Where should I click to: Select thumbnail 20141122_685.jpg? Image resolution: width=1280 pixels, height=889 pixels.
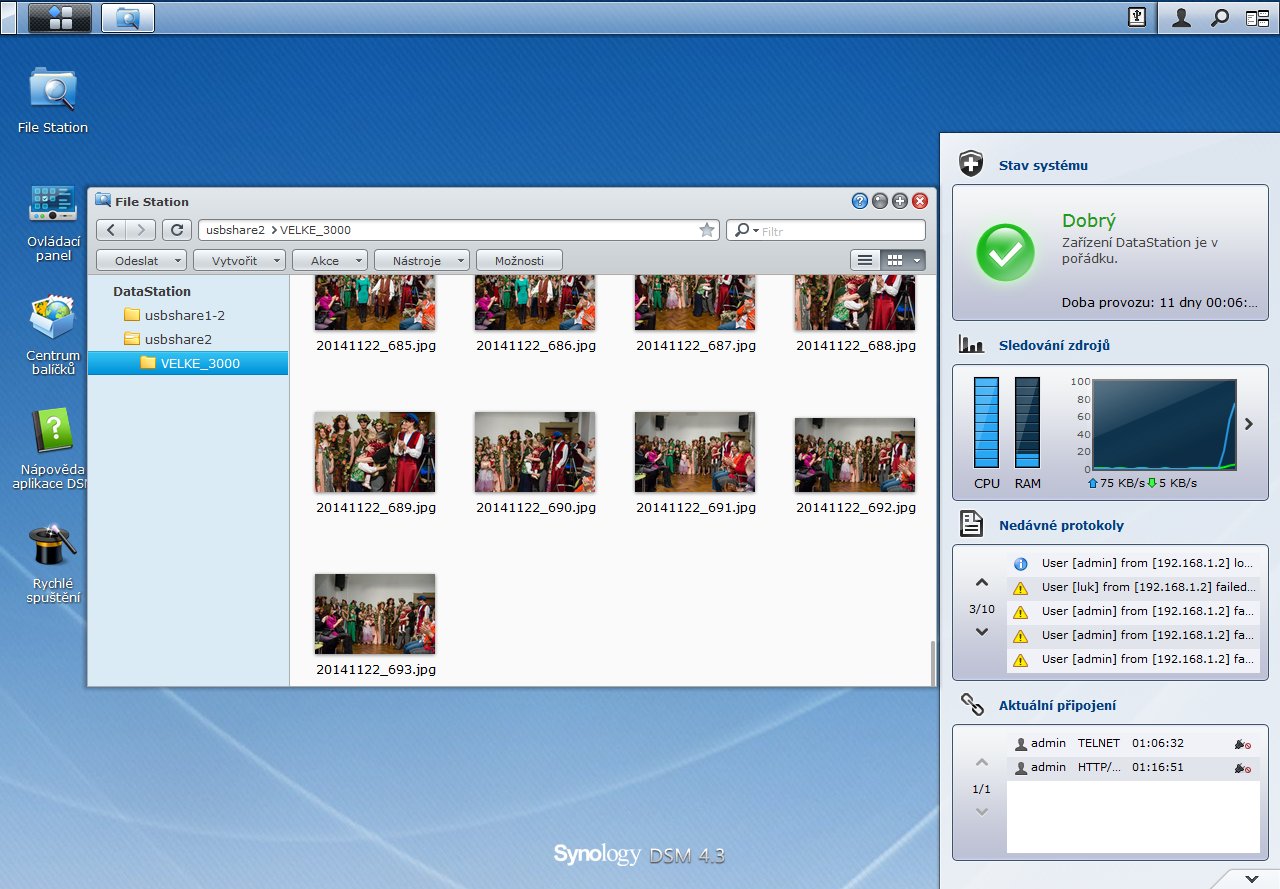coord(375,302)
